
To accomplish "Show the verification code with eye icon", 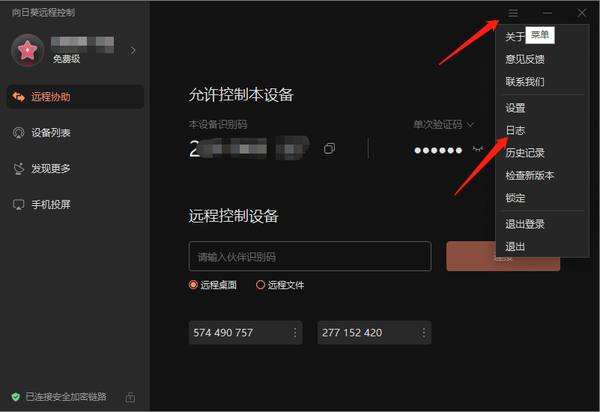I will pyautogui.click(x=478, y=149).
